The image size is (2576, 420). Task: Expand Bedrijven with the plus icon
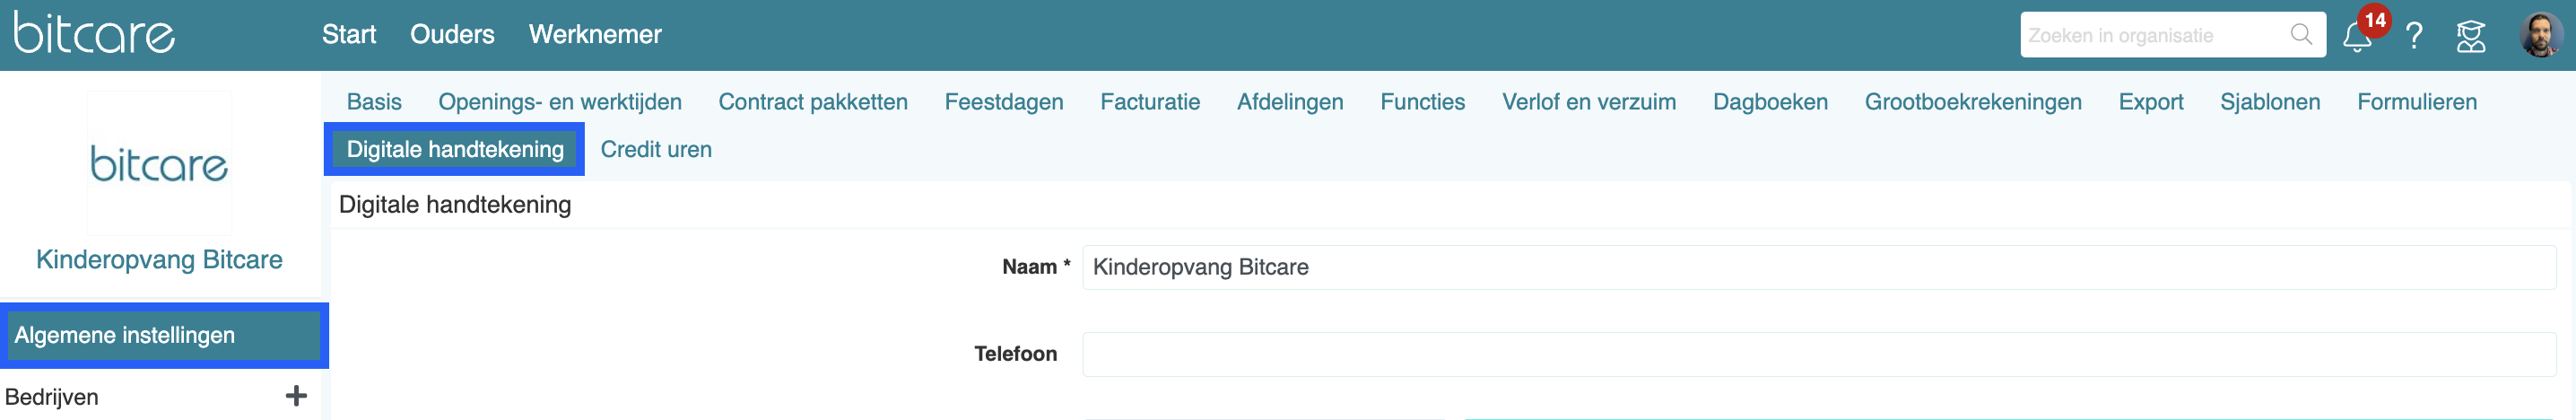296,396
